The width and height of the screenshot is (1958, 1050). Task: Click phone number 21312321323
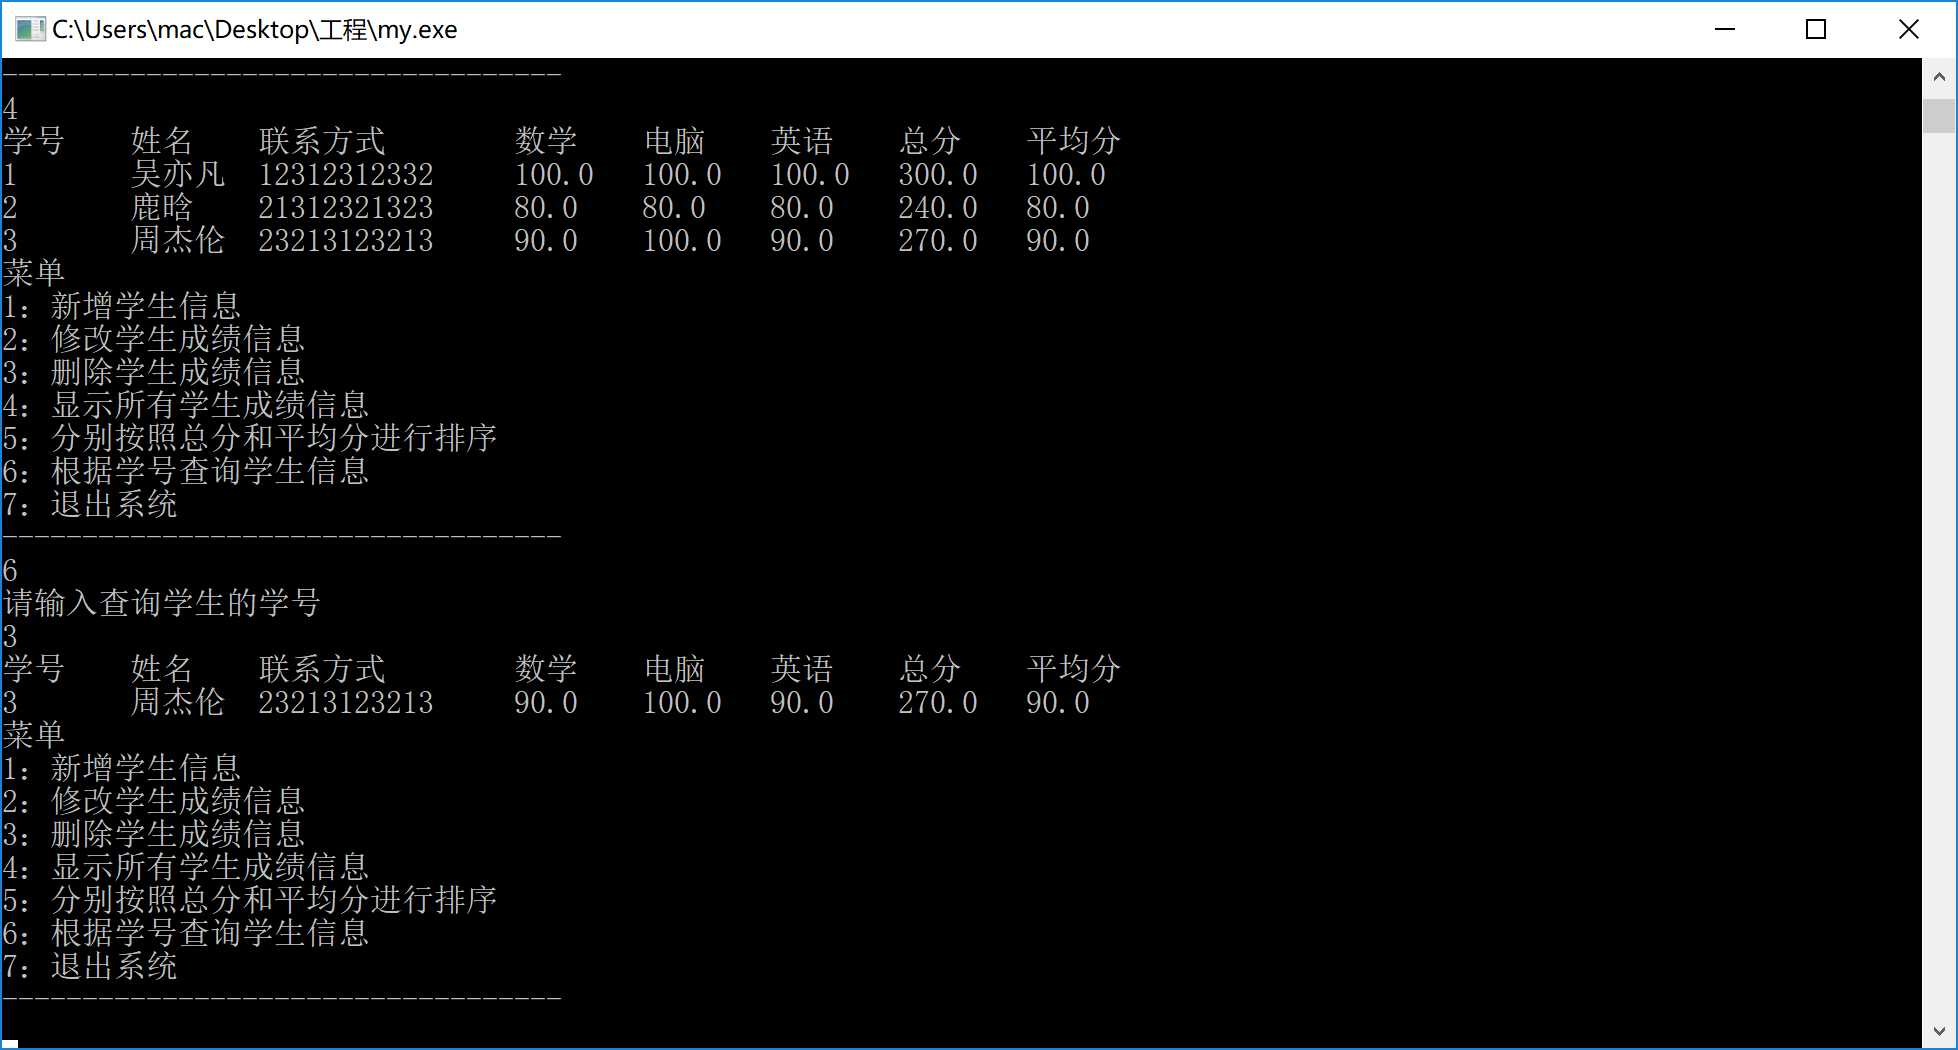tap(346, 207)
